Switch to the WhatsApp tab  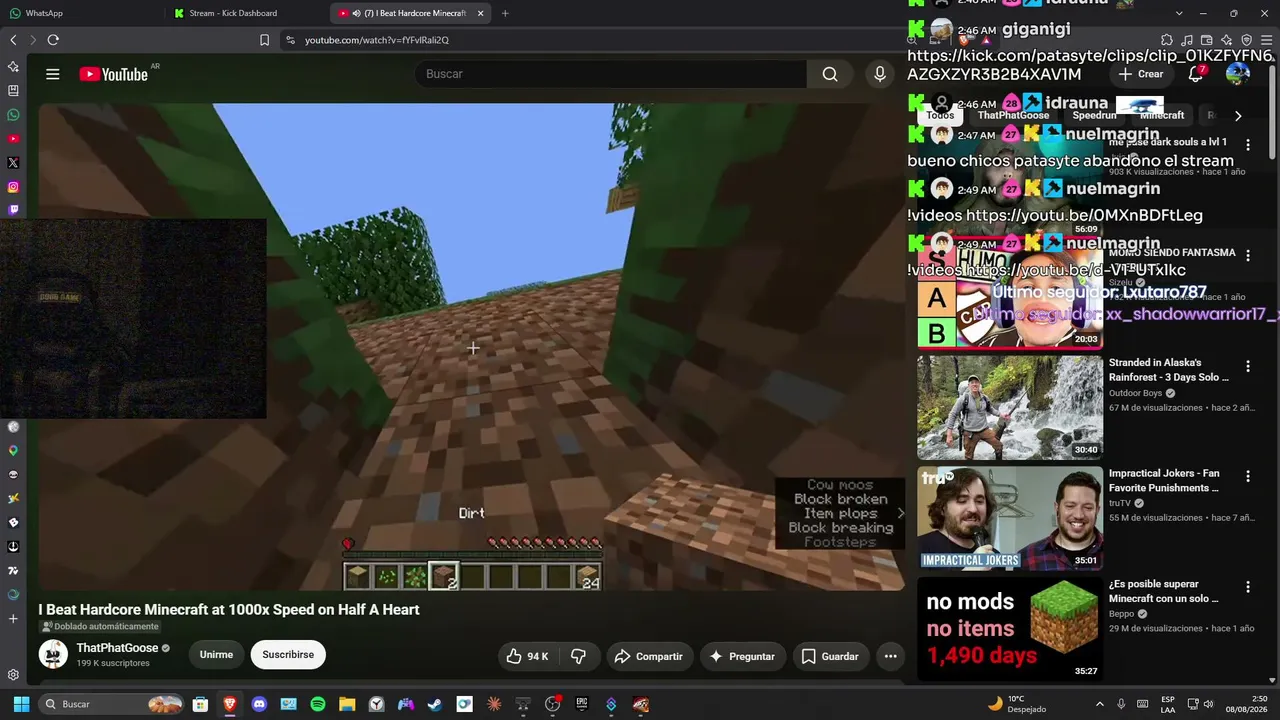(80, 13)
